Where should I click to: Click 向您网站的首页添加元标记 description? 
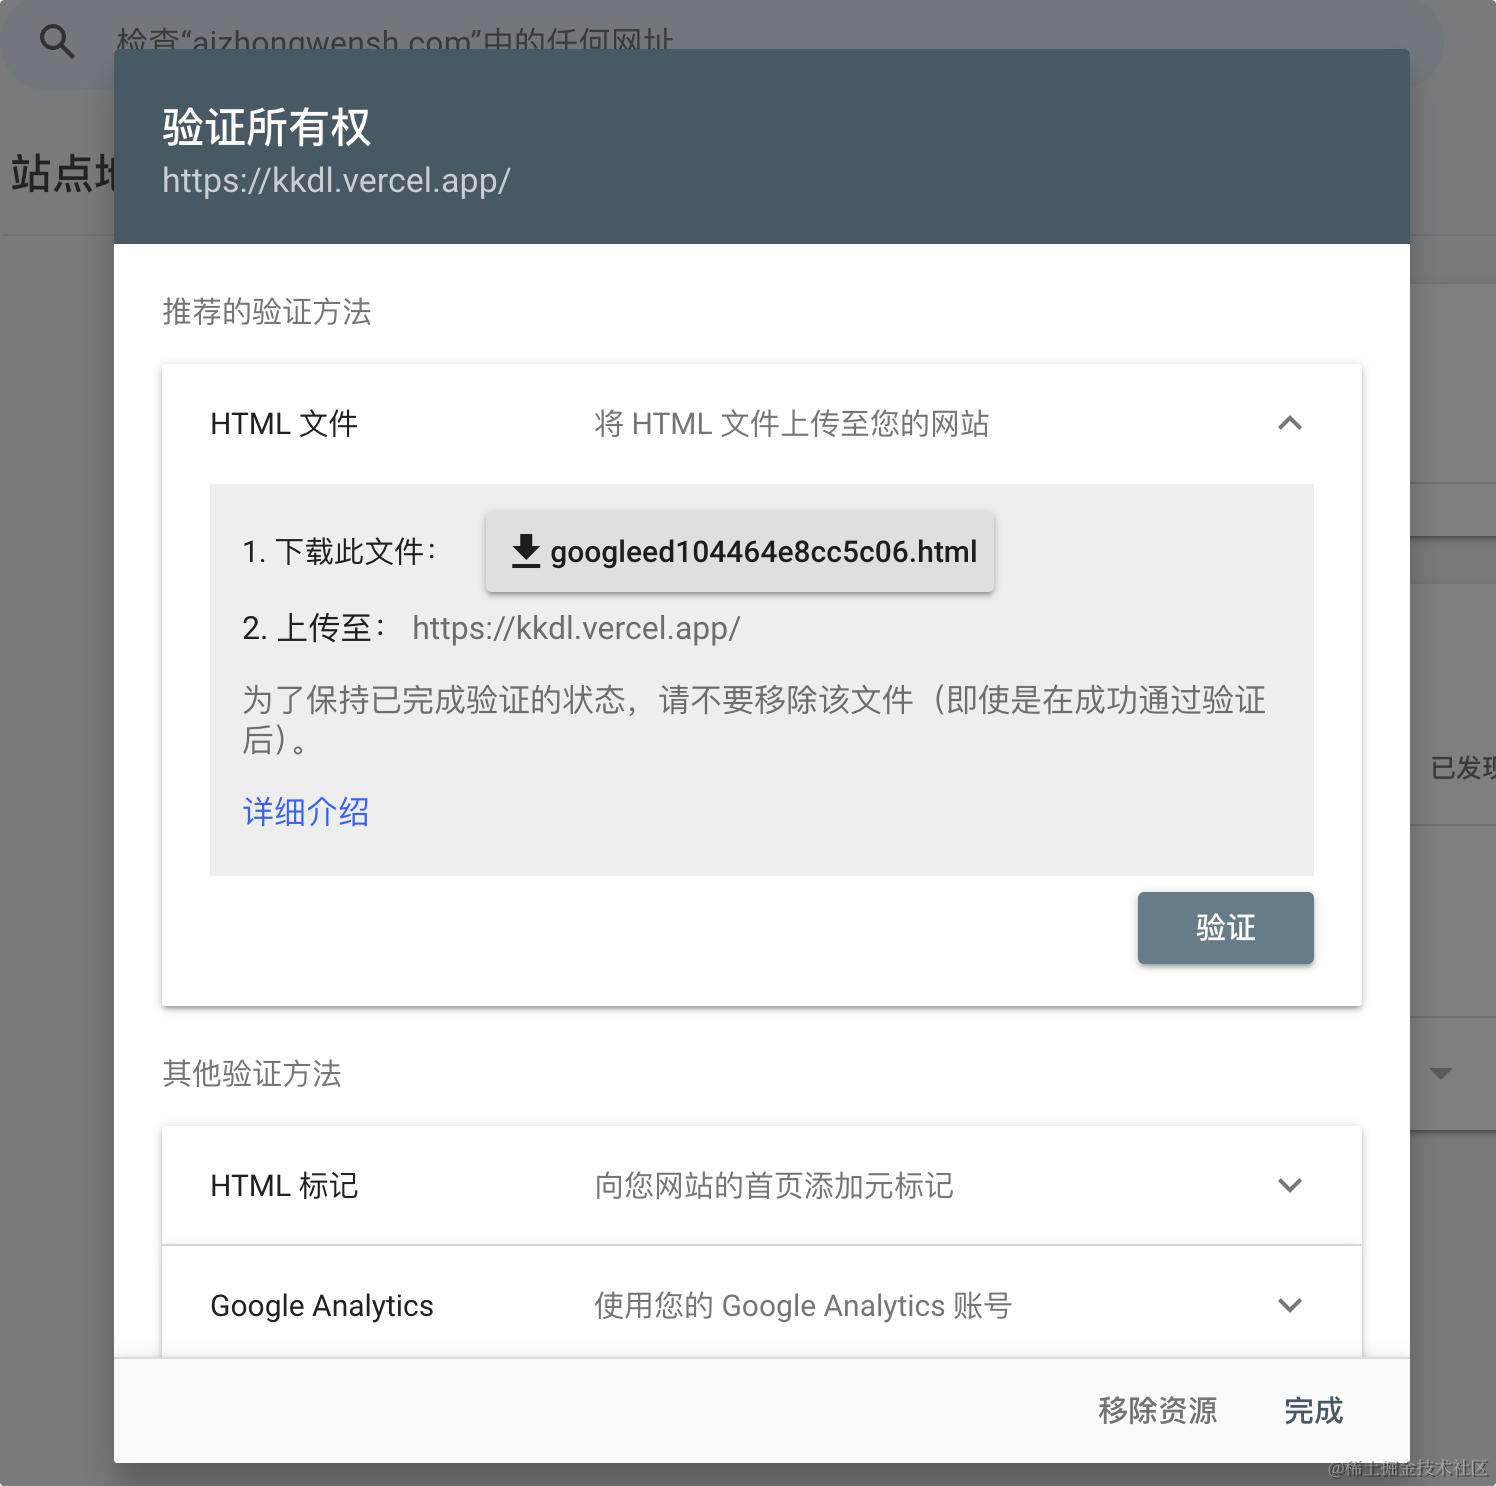point(774,1186)
